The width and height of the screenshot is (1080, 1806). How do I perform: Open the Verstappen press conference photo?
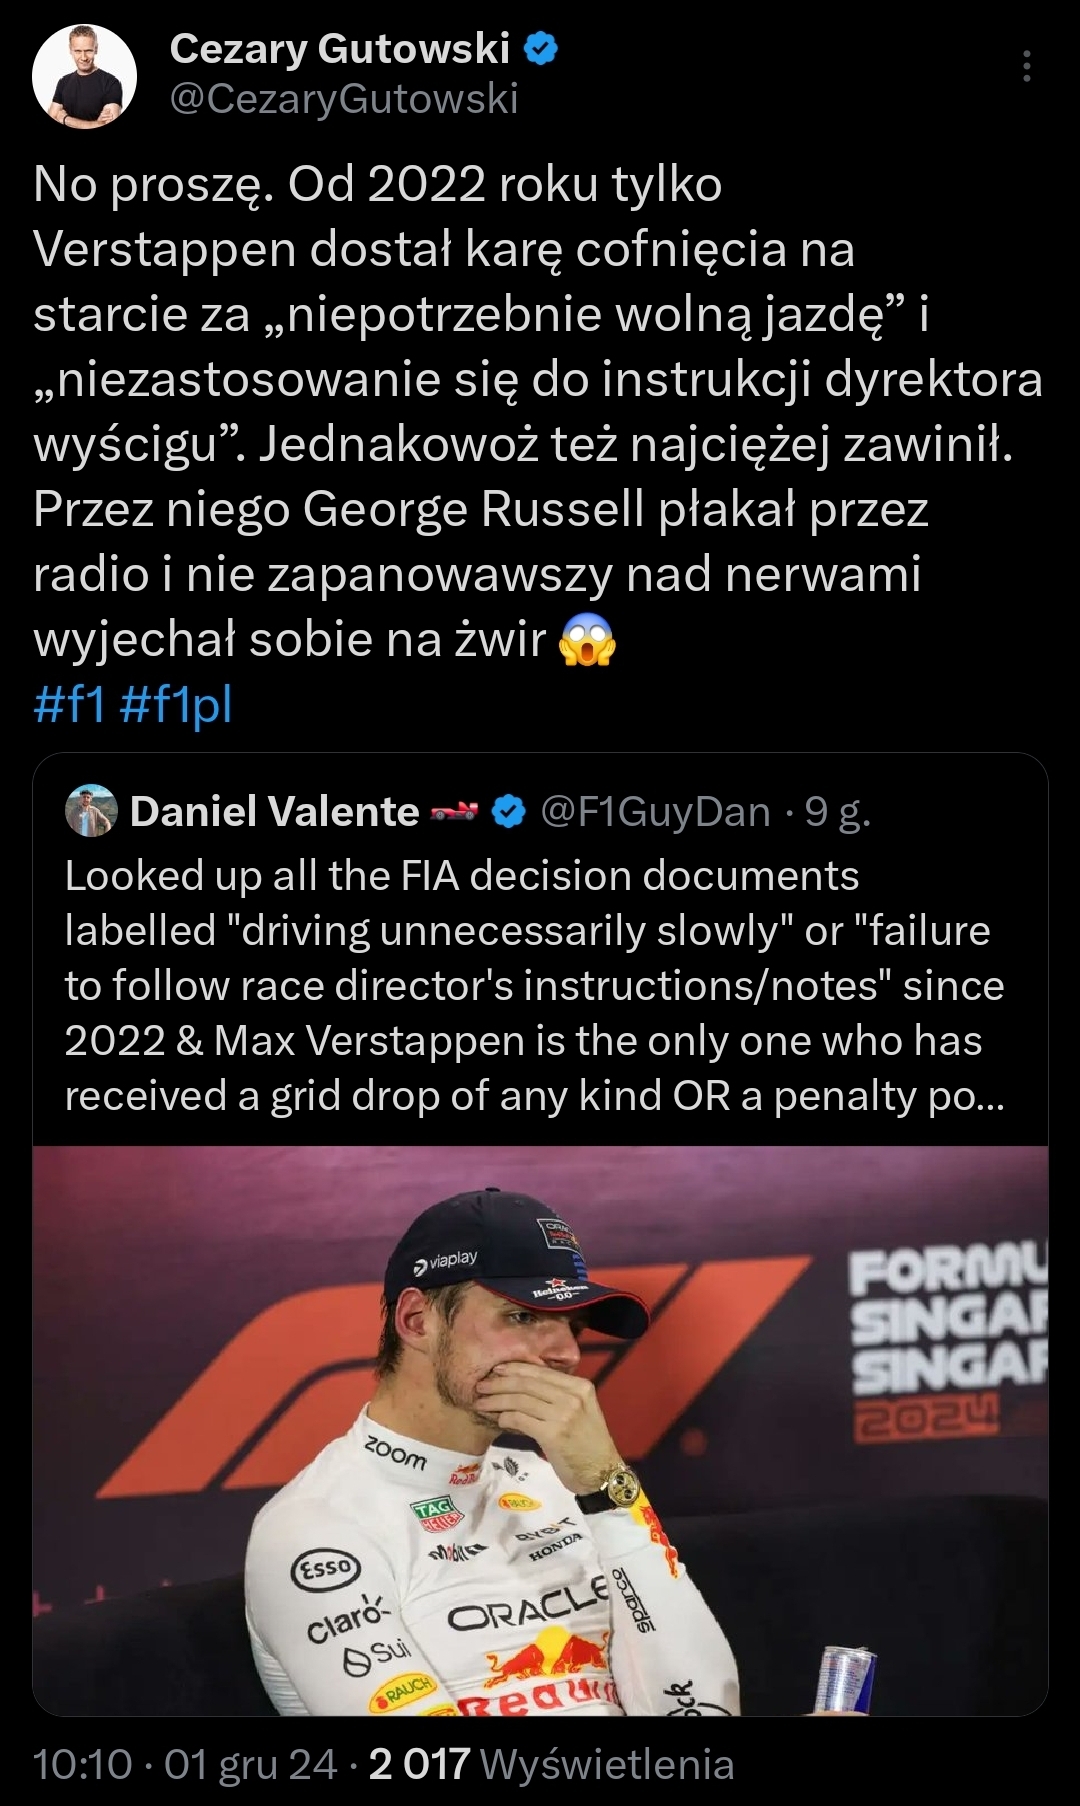[540, 1430]
